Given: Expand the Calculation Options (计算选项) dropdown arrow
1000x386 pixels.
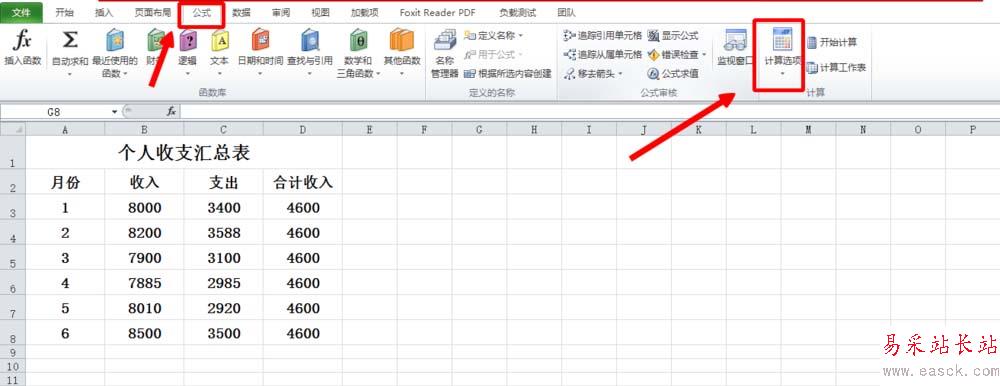Looking at the screenshot, I should click(x=782, y=73).
